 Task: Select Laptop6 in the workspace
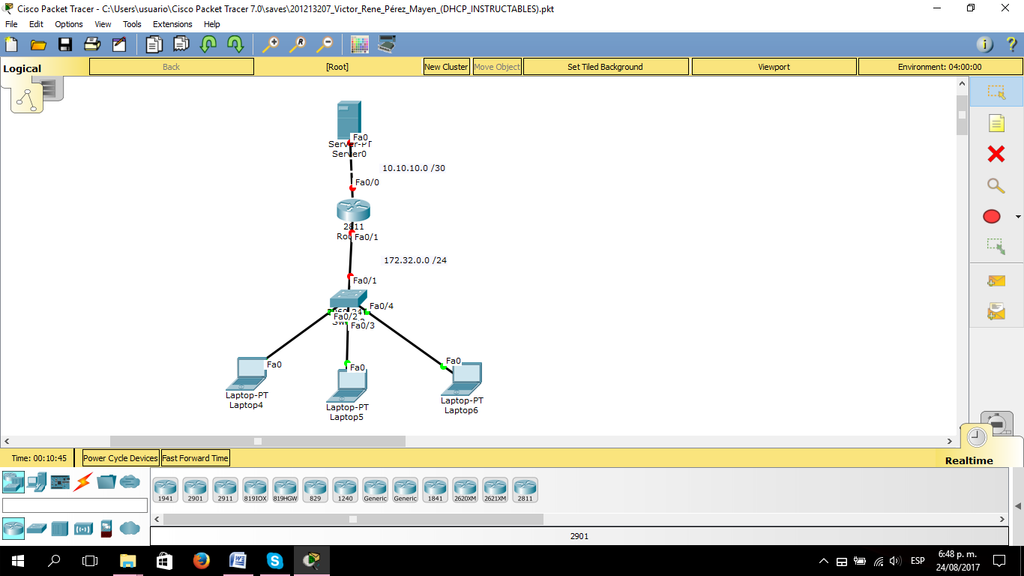(x=462, y=379)
